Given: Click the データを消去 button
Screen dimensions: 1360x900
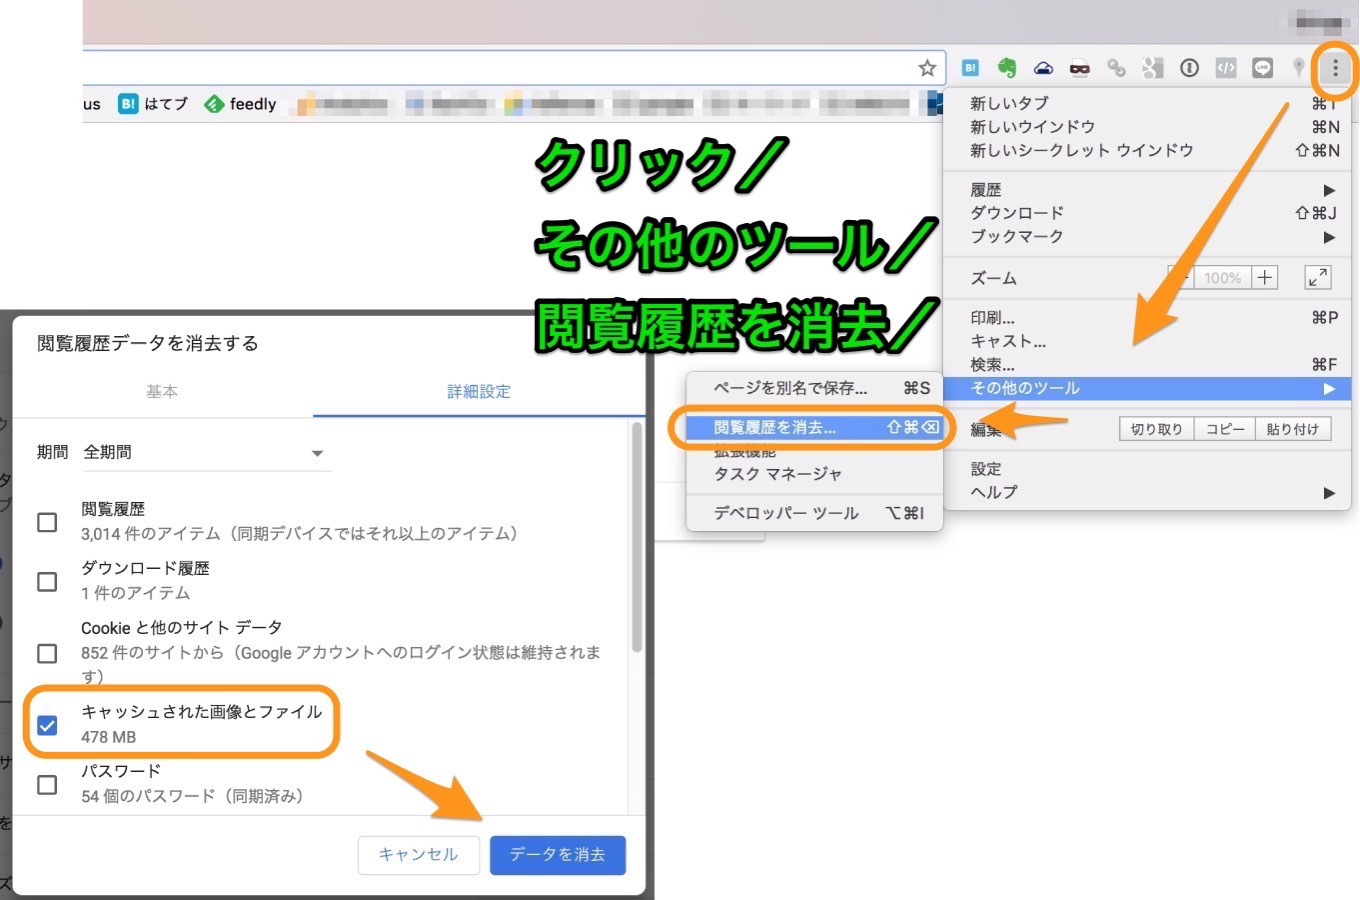Looking at the screenshot, I should pos(557,854).
